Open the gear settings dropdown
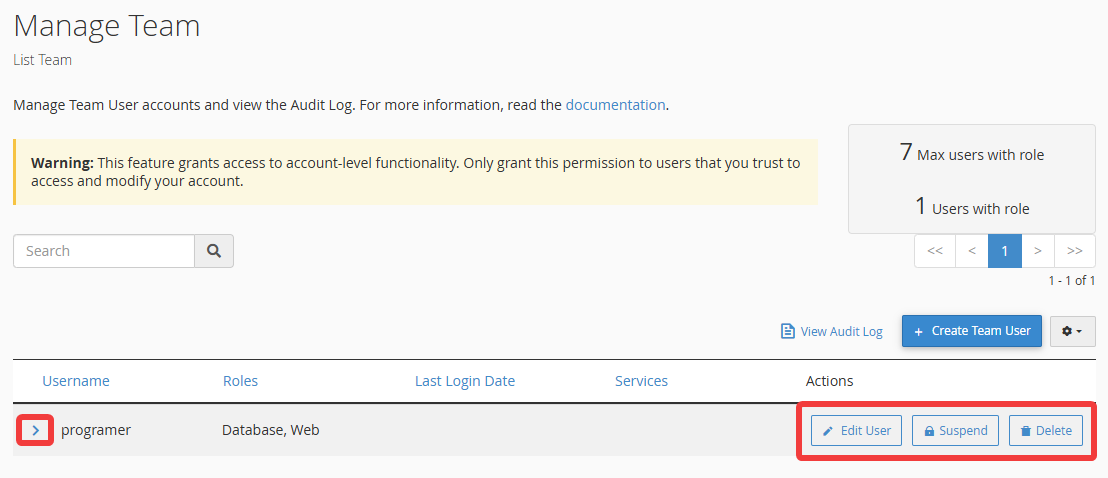 [1072, 331]
